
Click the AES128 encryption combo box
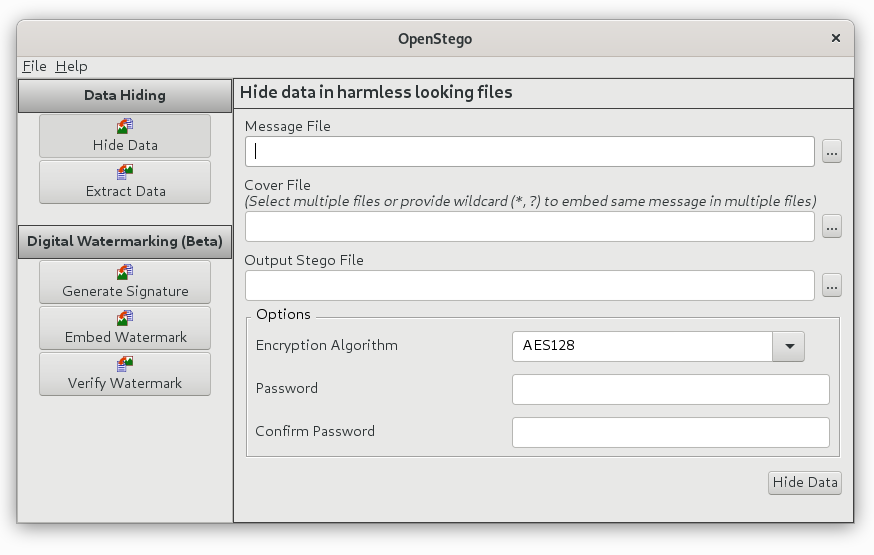pyautogui.click(x=641, y=346)
